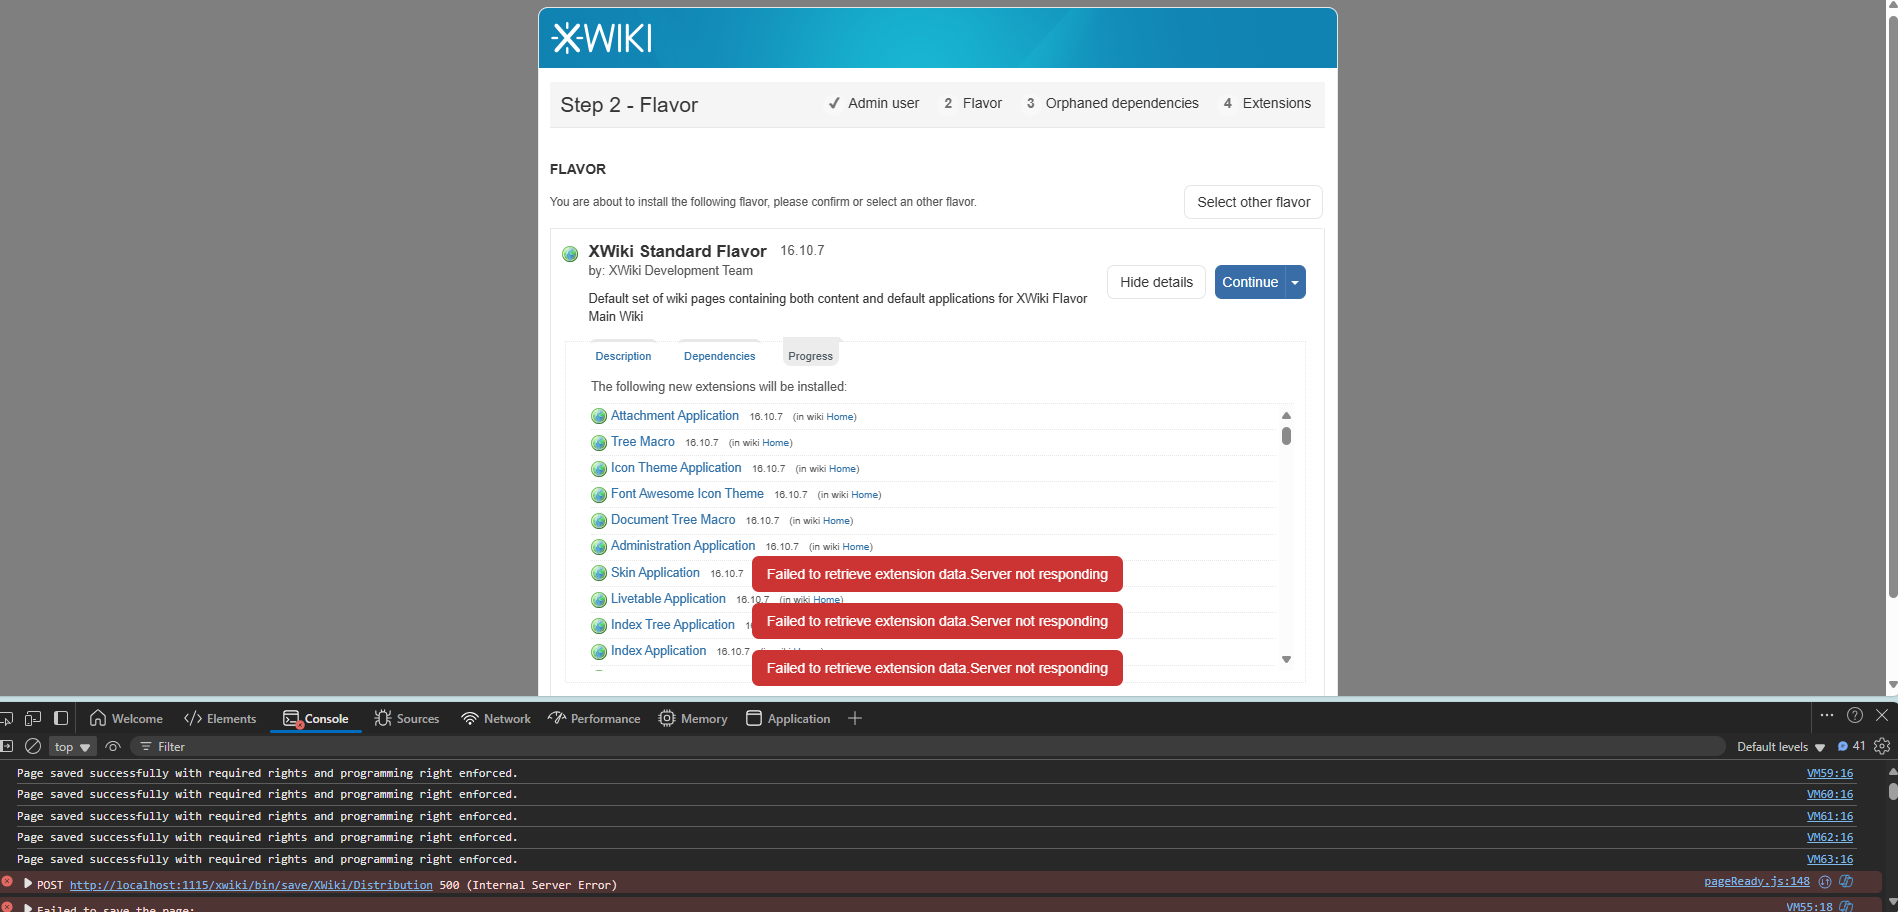Click the Hide details button
The width and height of the screenshot is (1898, 912).
[x=1156, y=282]
